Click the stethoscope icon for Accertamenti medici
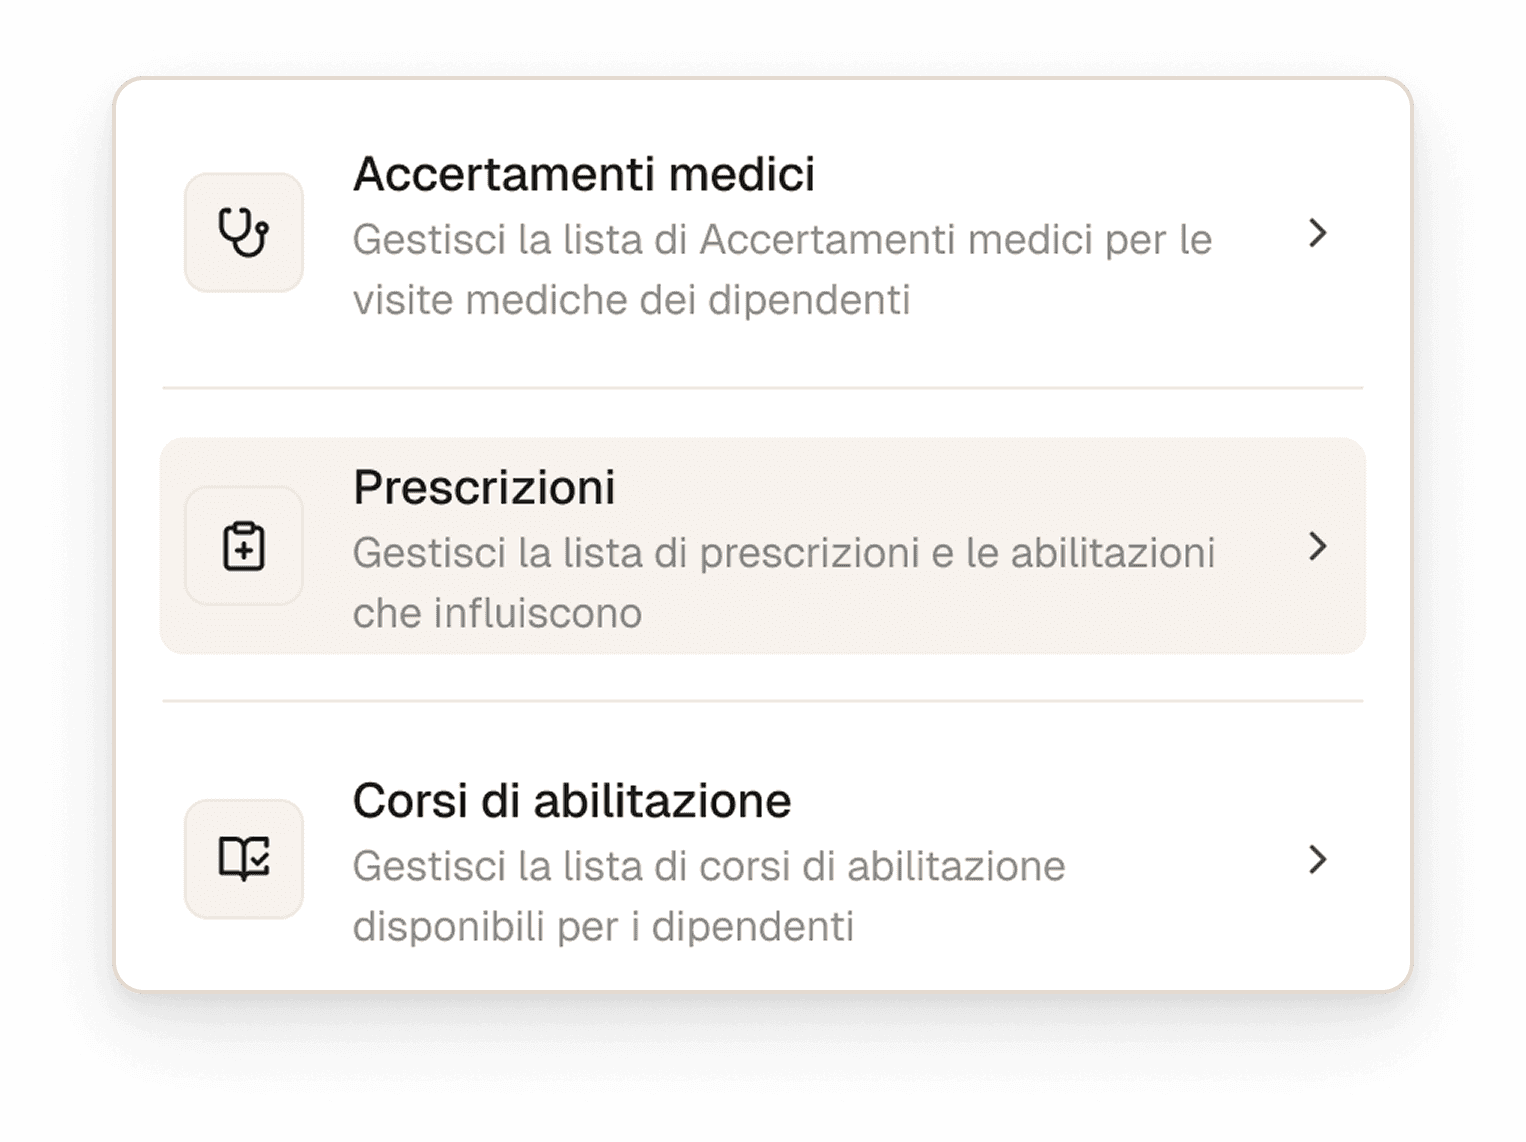 pos(244,233)
